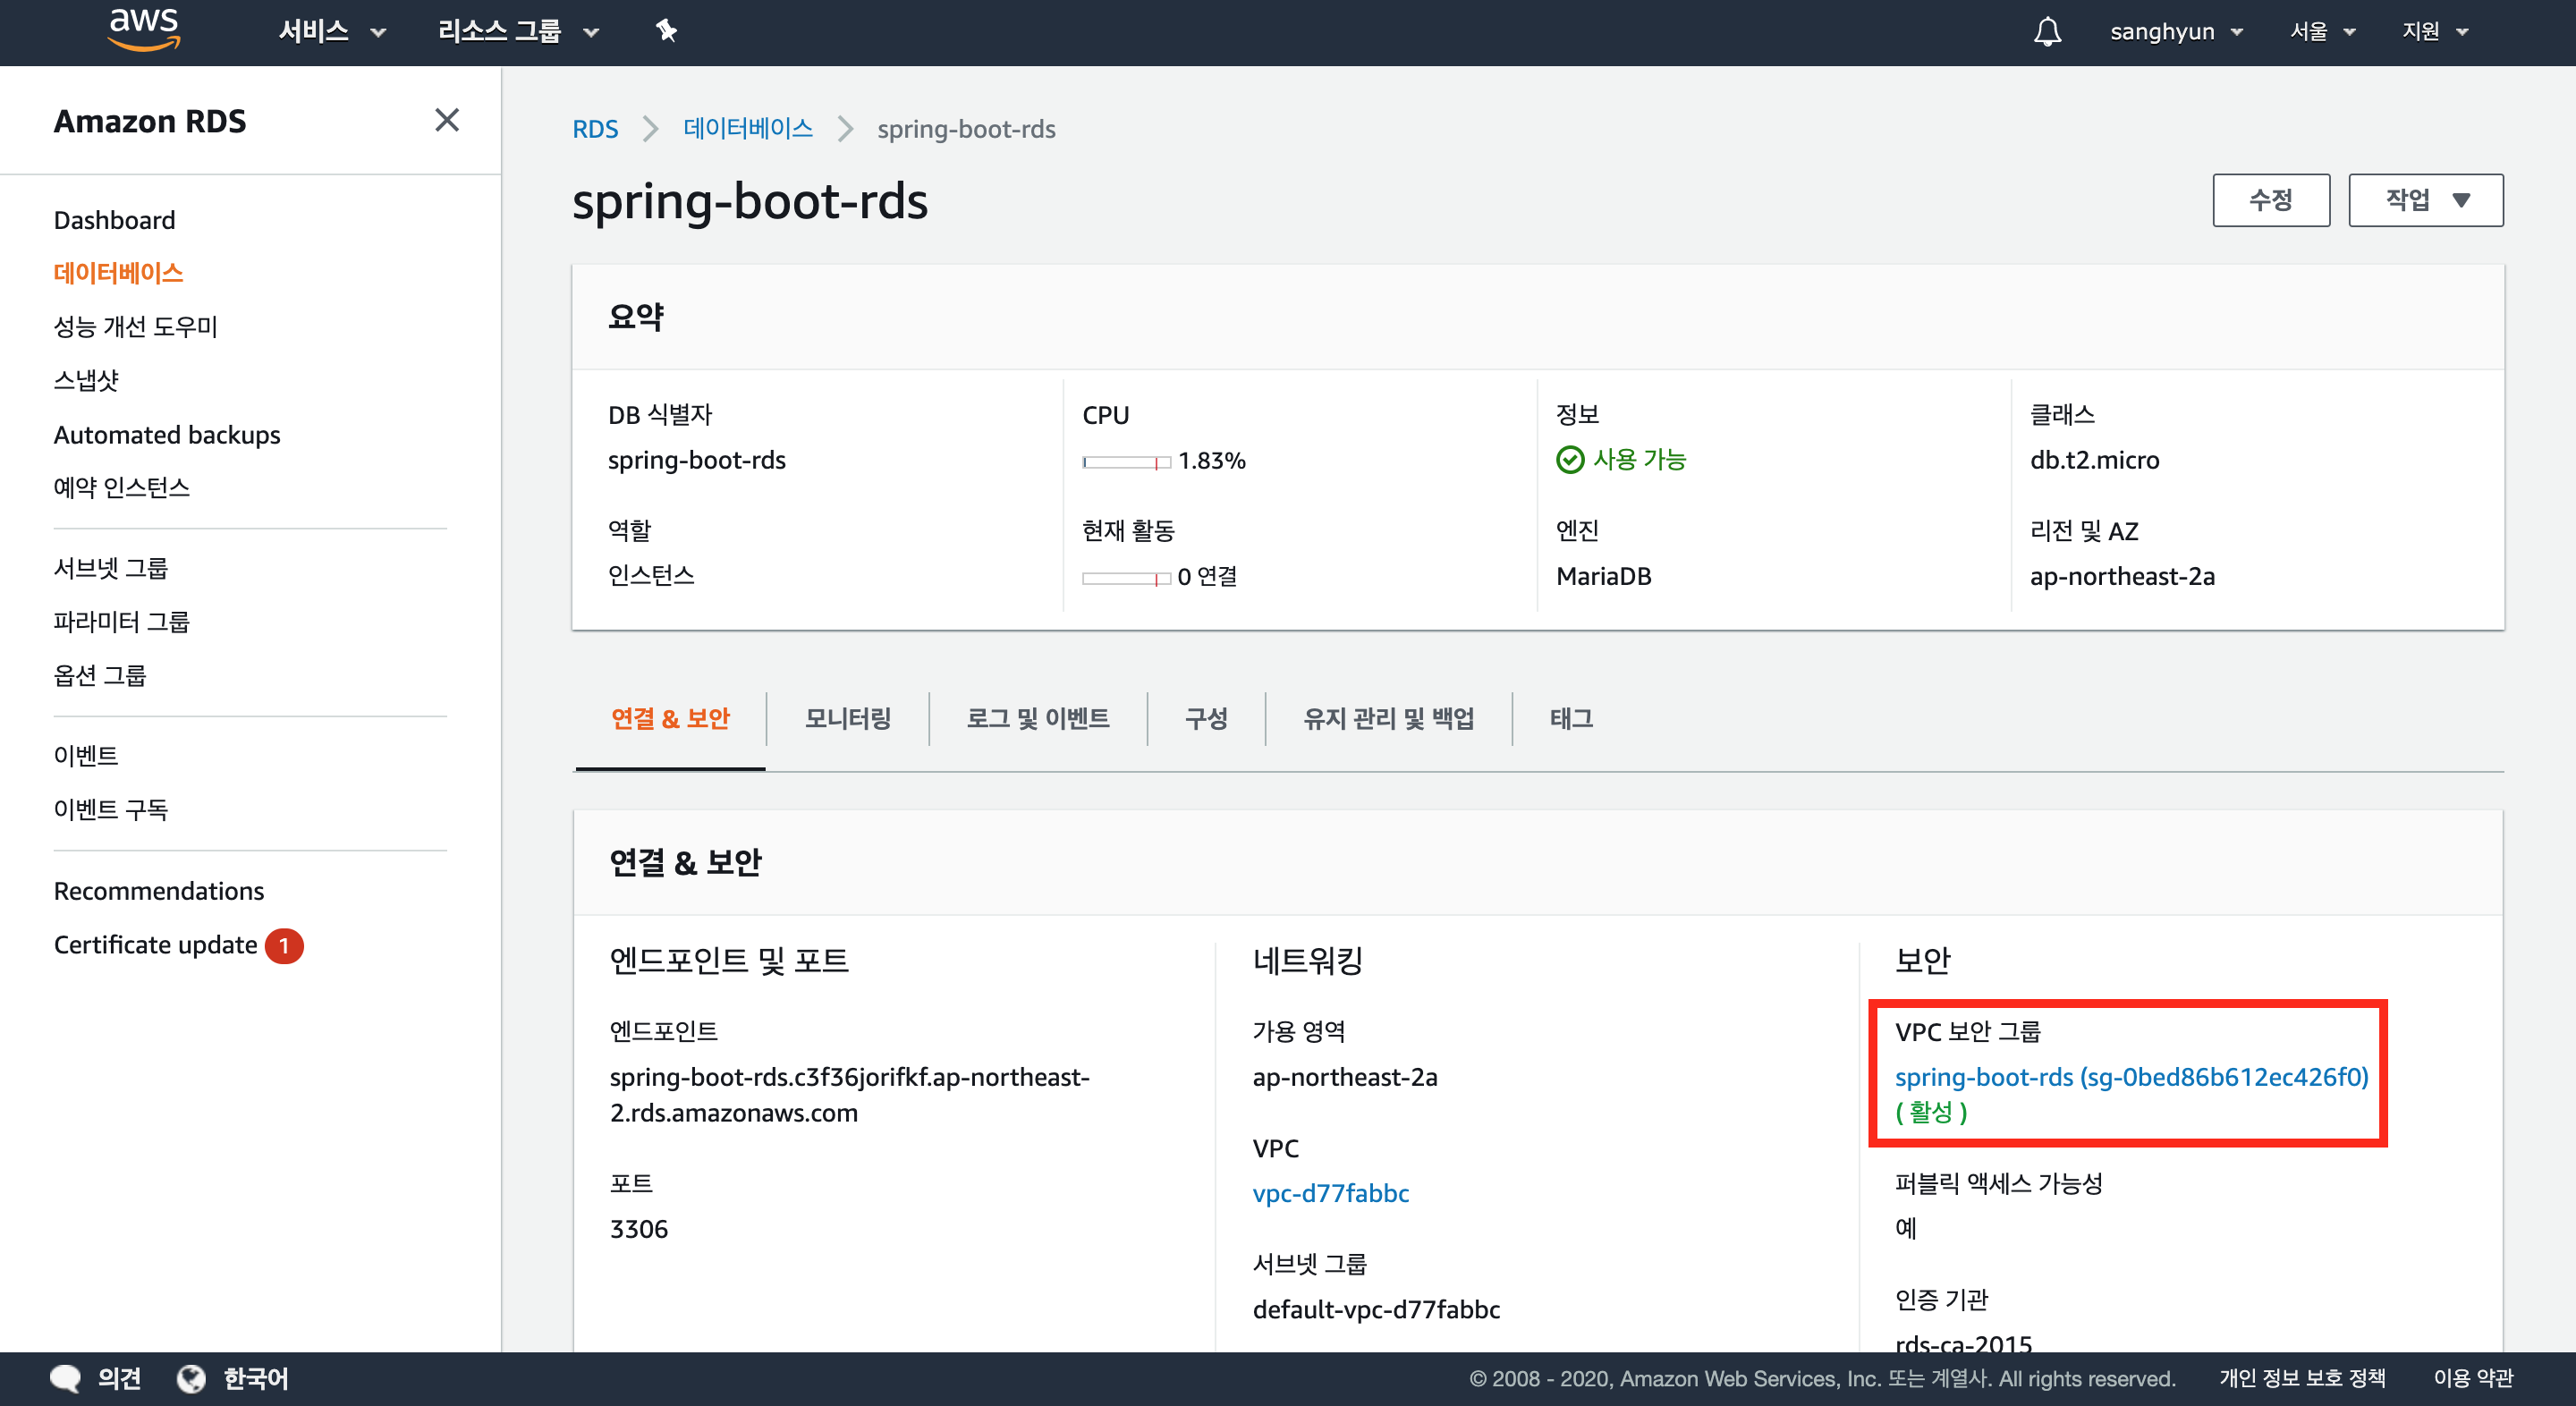Open the vpc-d77fabbc link
Image resolution: width=2576 pixels, height=1406 pixels.
pyautogui.click(x=1330, y=1193)
